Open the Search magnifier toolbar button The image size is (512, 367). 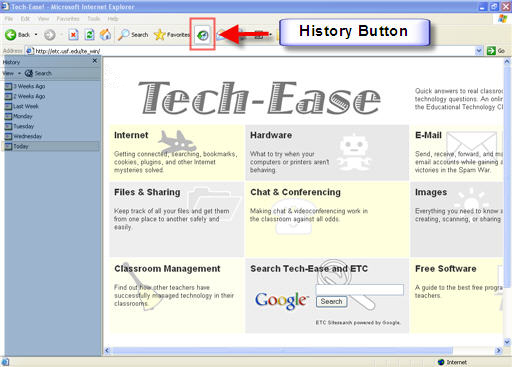[133, 35]
